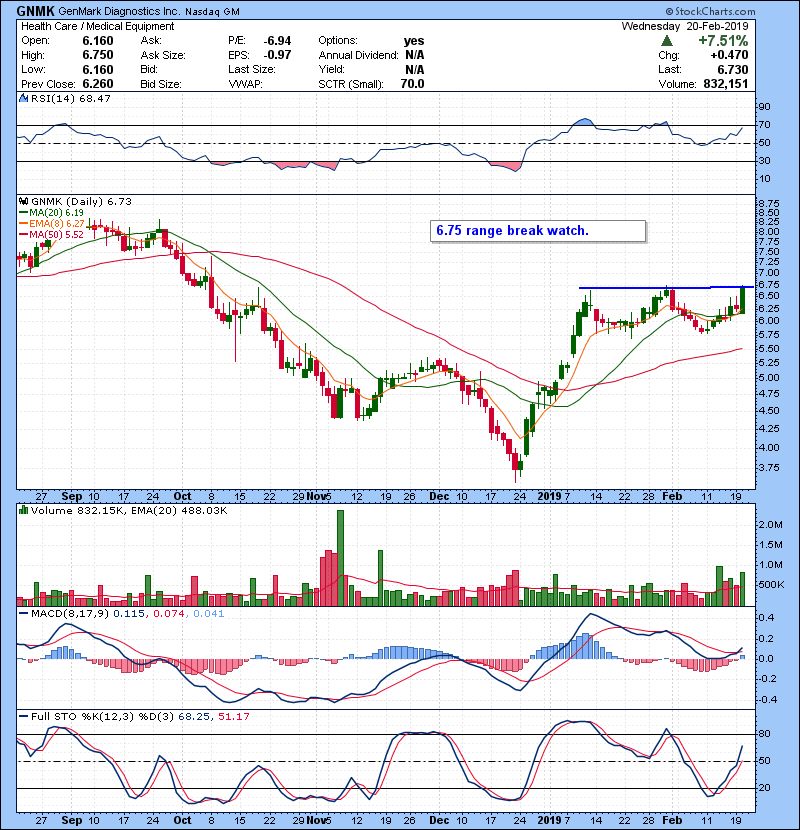Click the Options value yes
The image size is (800, 830).
tap(414, 41)
